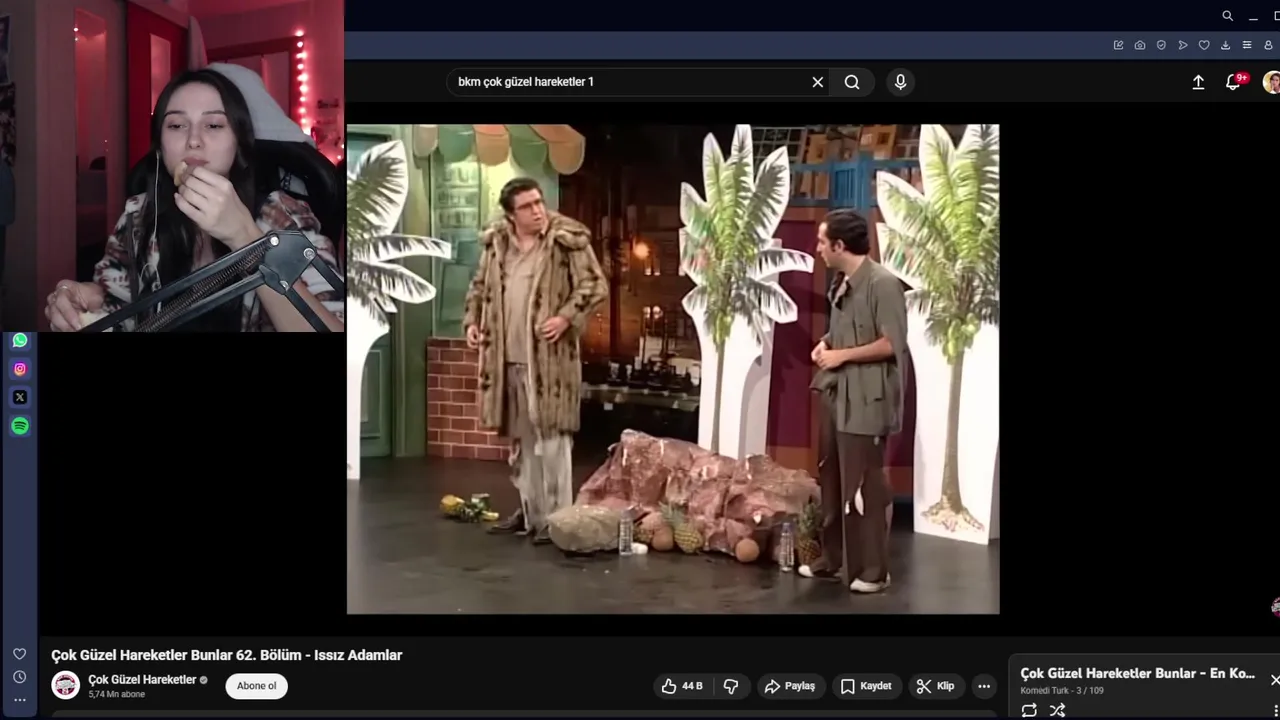Click 5,74 Mn abone subscriber count
This screenshot has height=720, width=1280.
[x=116, y=694]
